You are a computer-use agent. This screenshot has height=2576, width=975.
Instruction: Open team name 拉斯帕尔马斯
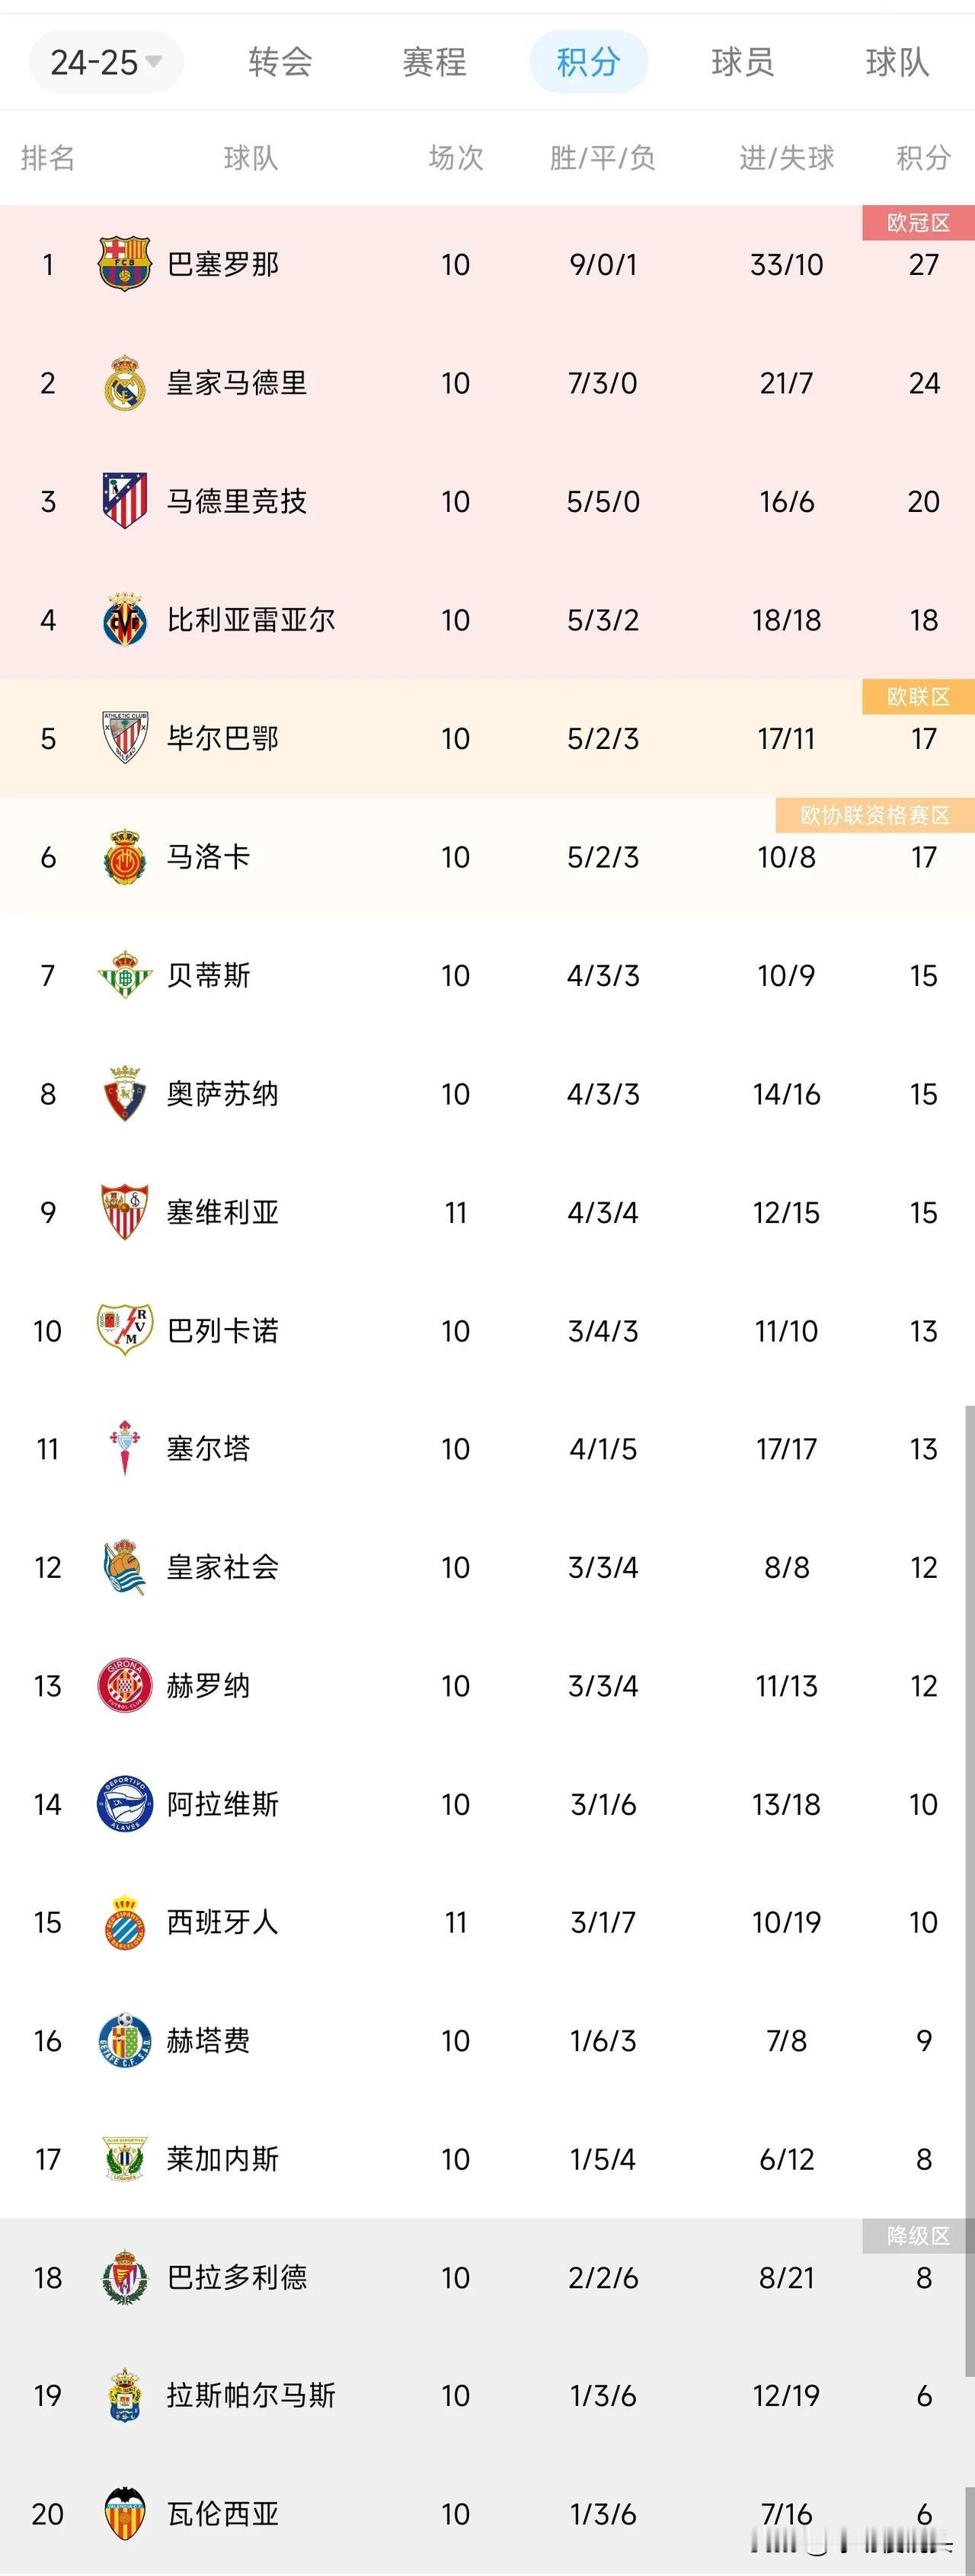(x=251, y=2395)
